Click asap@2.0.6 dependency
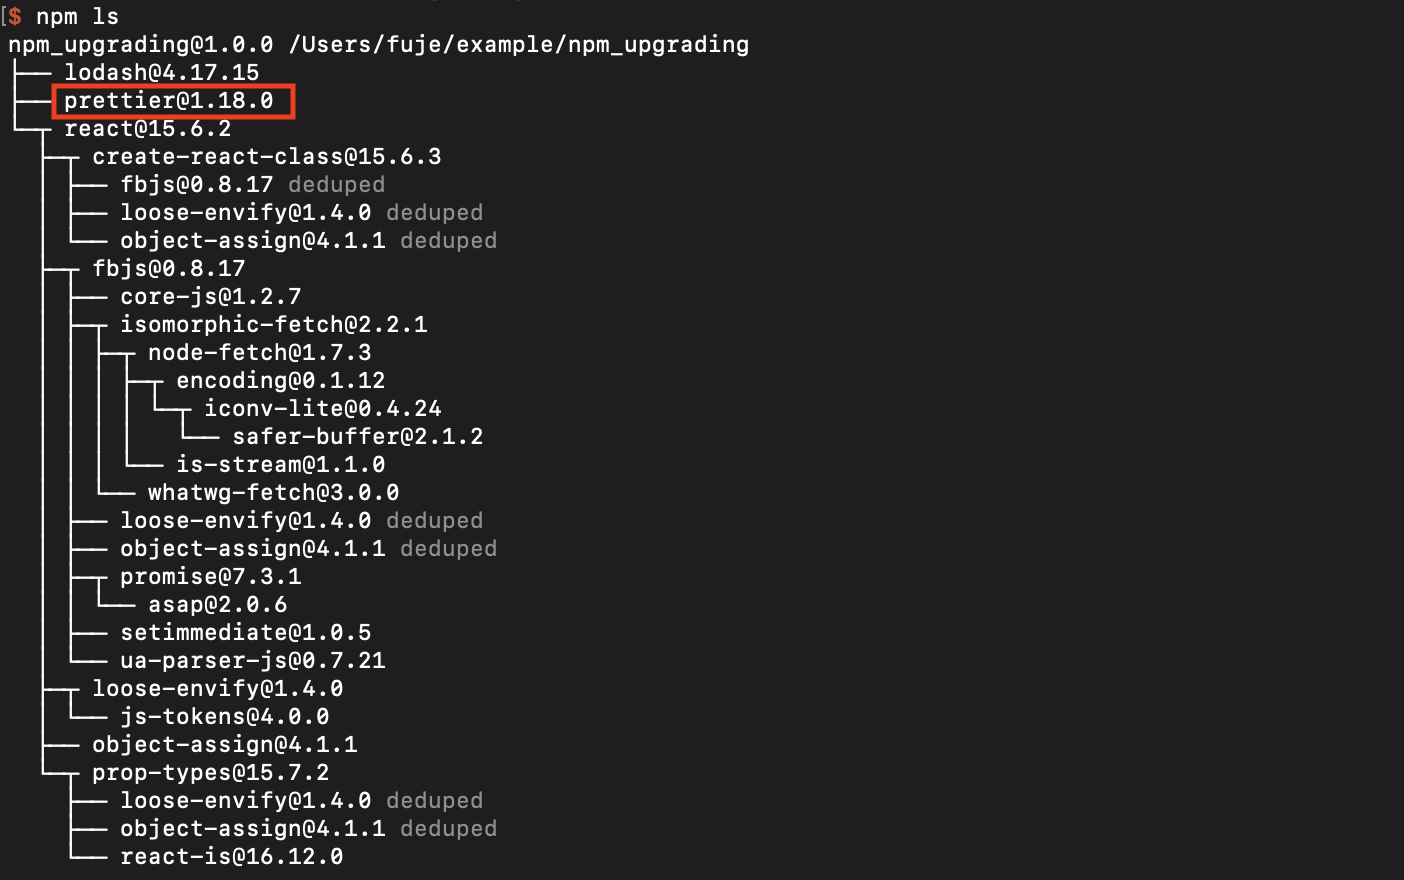 (217, 605)
